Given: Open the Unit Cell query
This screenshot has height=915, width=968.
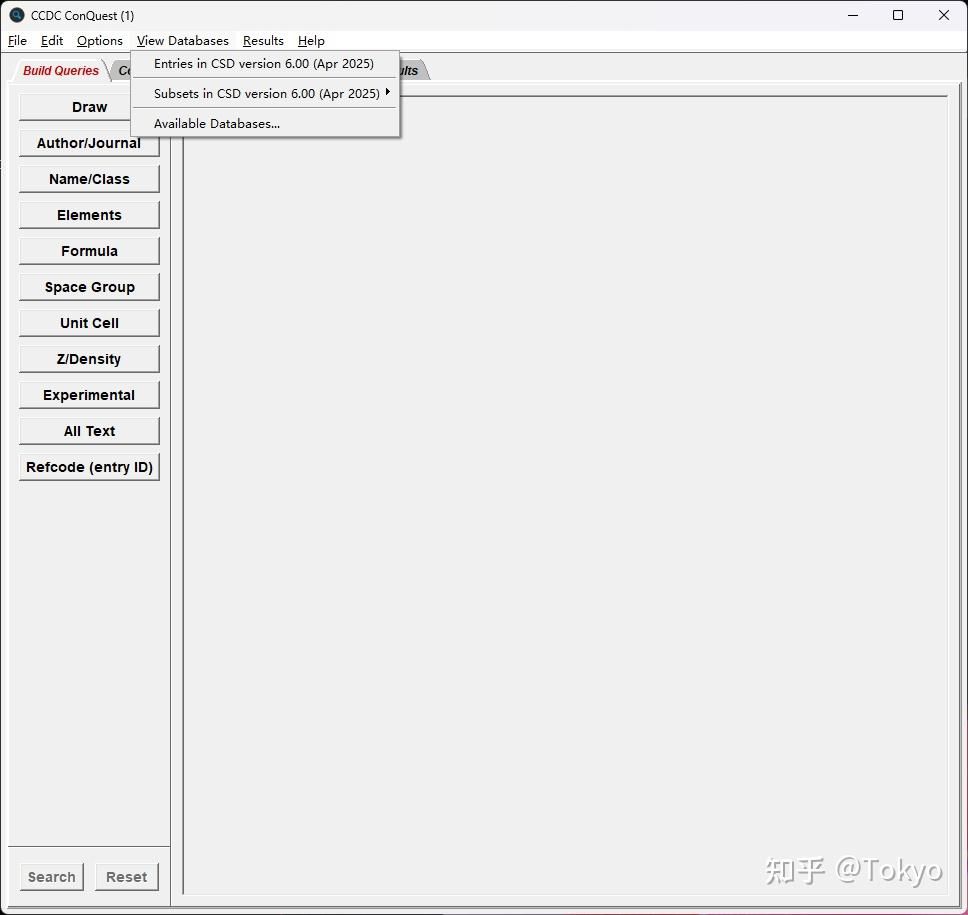Looking at the screenshot, I should coord(89,323).
